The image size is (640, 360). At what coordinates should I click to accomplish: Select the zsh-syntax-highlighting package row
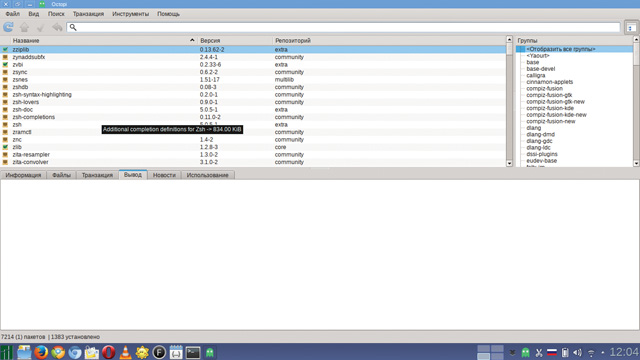[x=253, y=95]
